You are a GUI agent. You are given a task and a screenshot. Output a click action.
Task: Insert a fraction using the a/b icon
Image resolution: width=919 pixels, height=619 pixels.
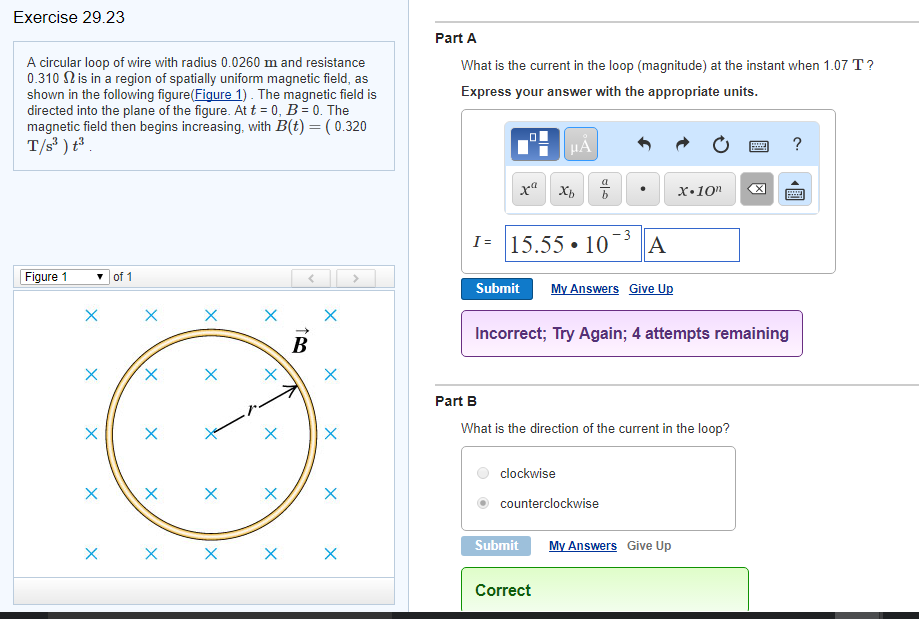pyautogui.click(x=603, y=188)
